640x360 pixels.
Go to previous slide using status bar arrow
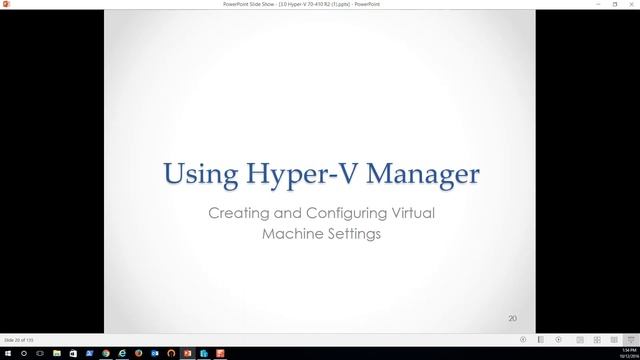(523, 340)
